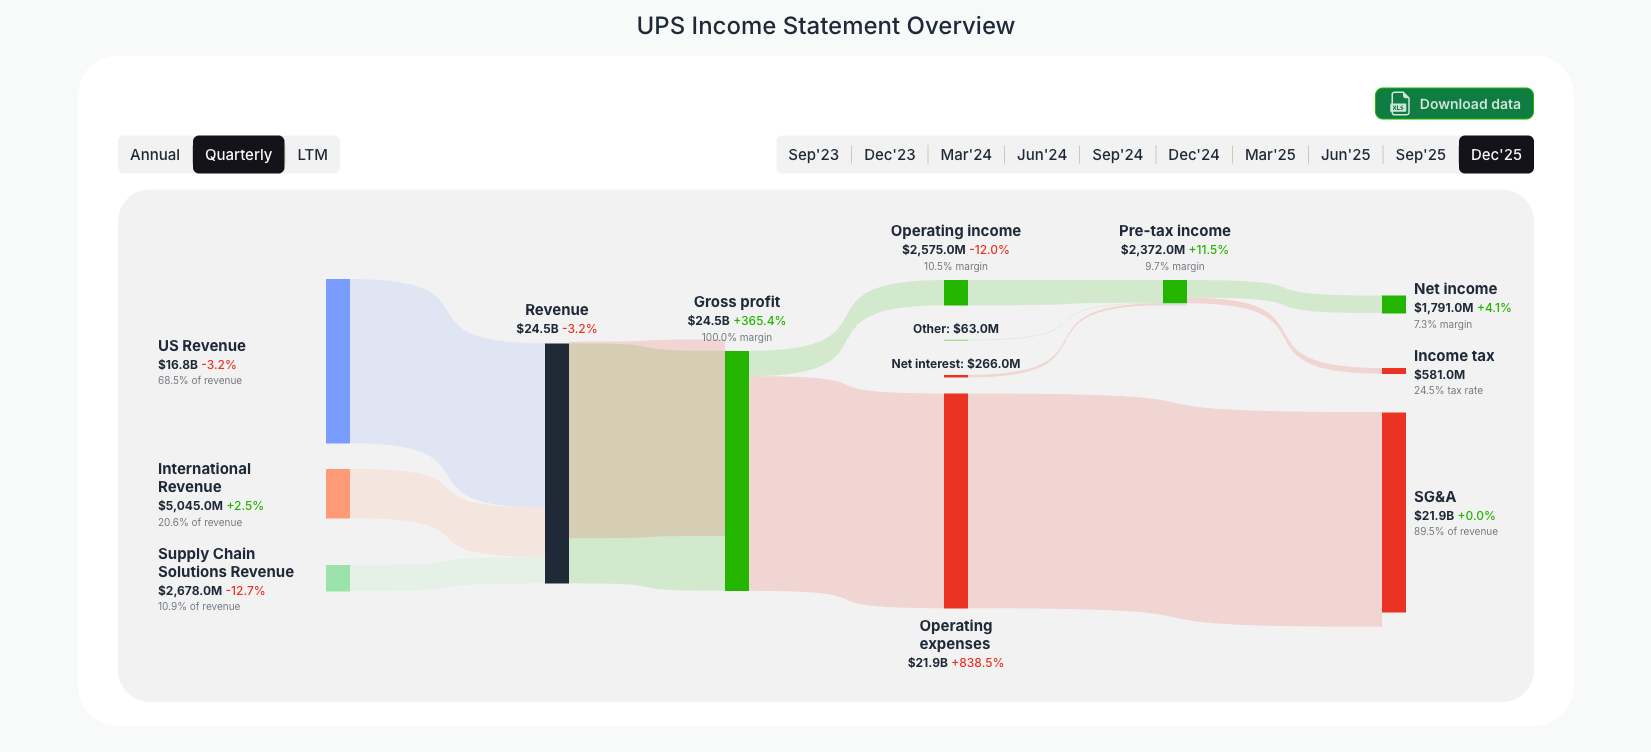Select the Dec'23 quarter
Image resolution: width=1651 pixels, height=752 pixels.
(889, 154)
